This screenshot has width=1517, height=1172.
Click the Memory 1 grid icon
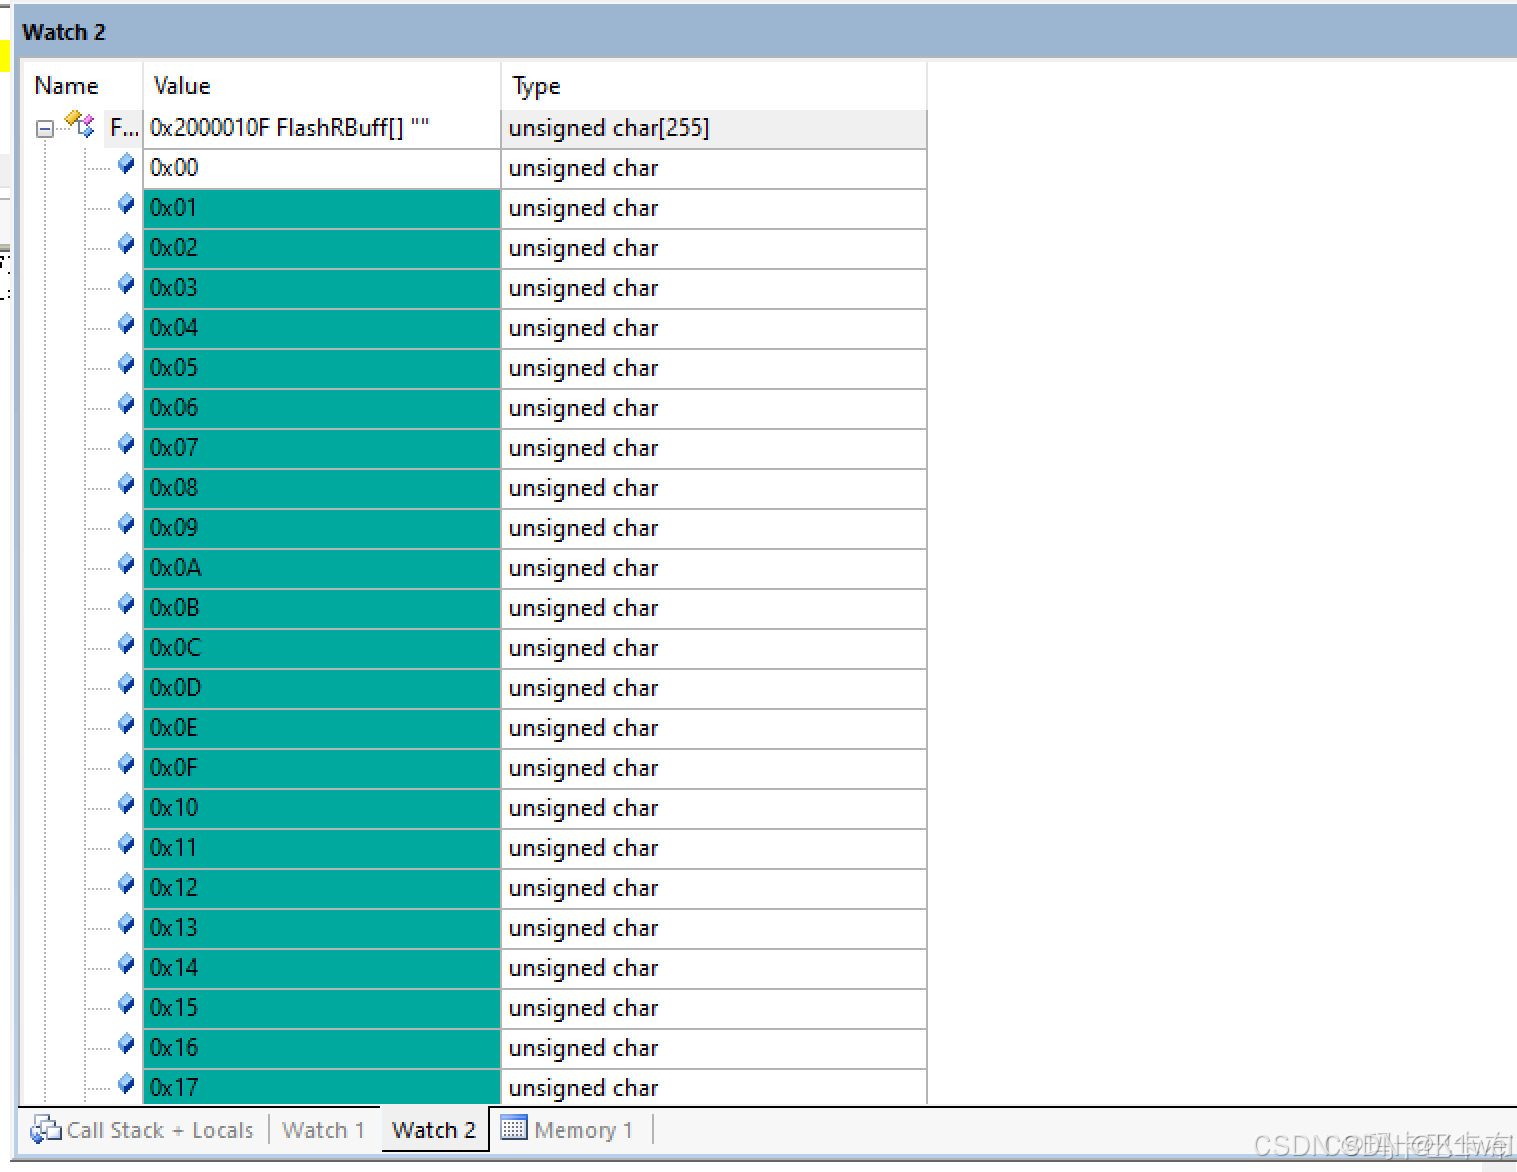tap(513, 1128)
